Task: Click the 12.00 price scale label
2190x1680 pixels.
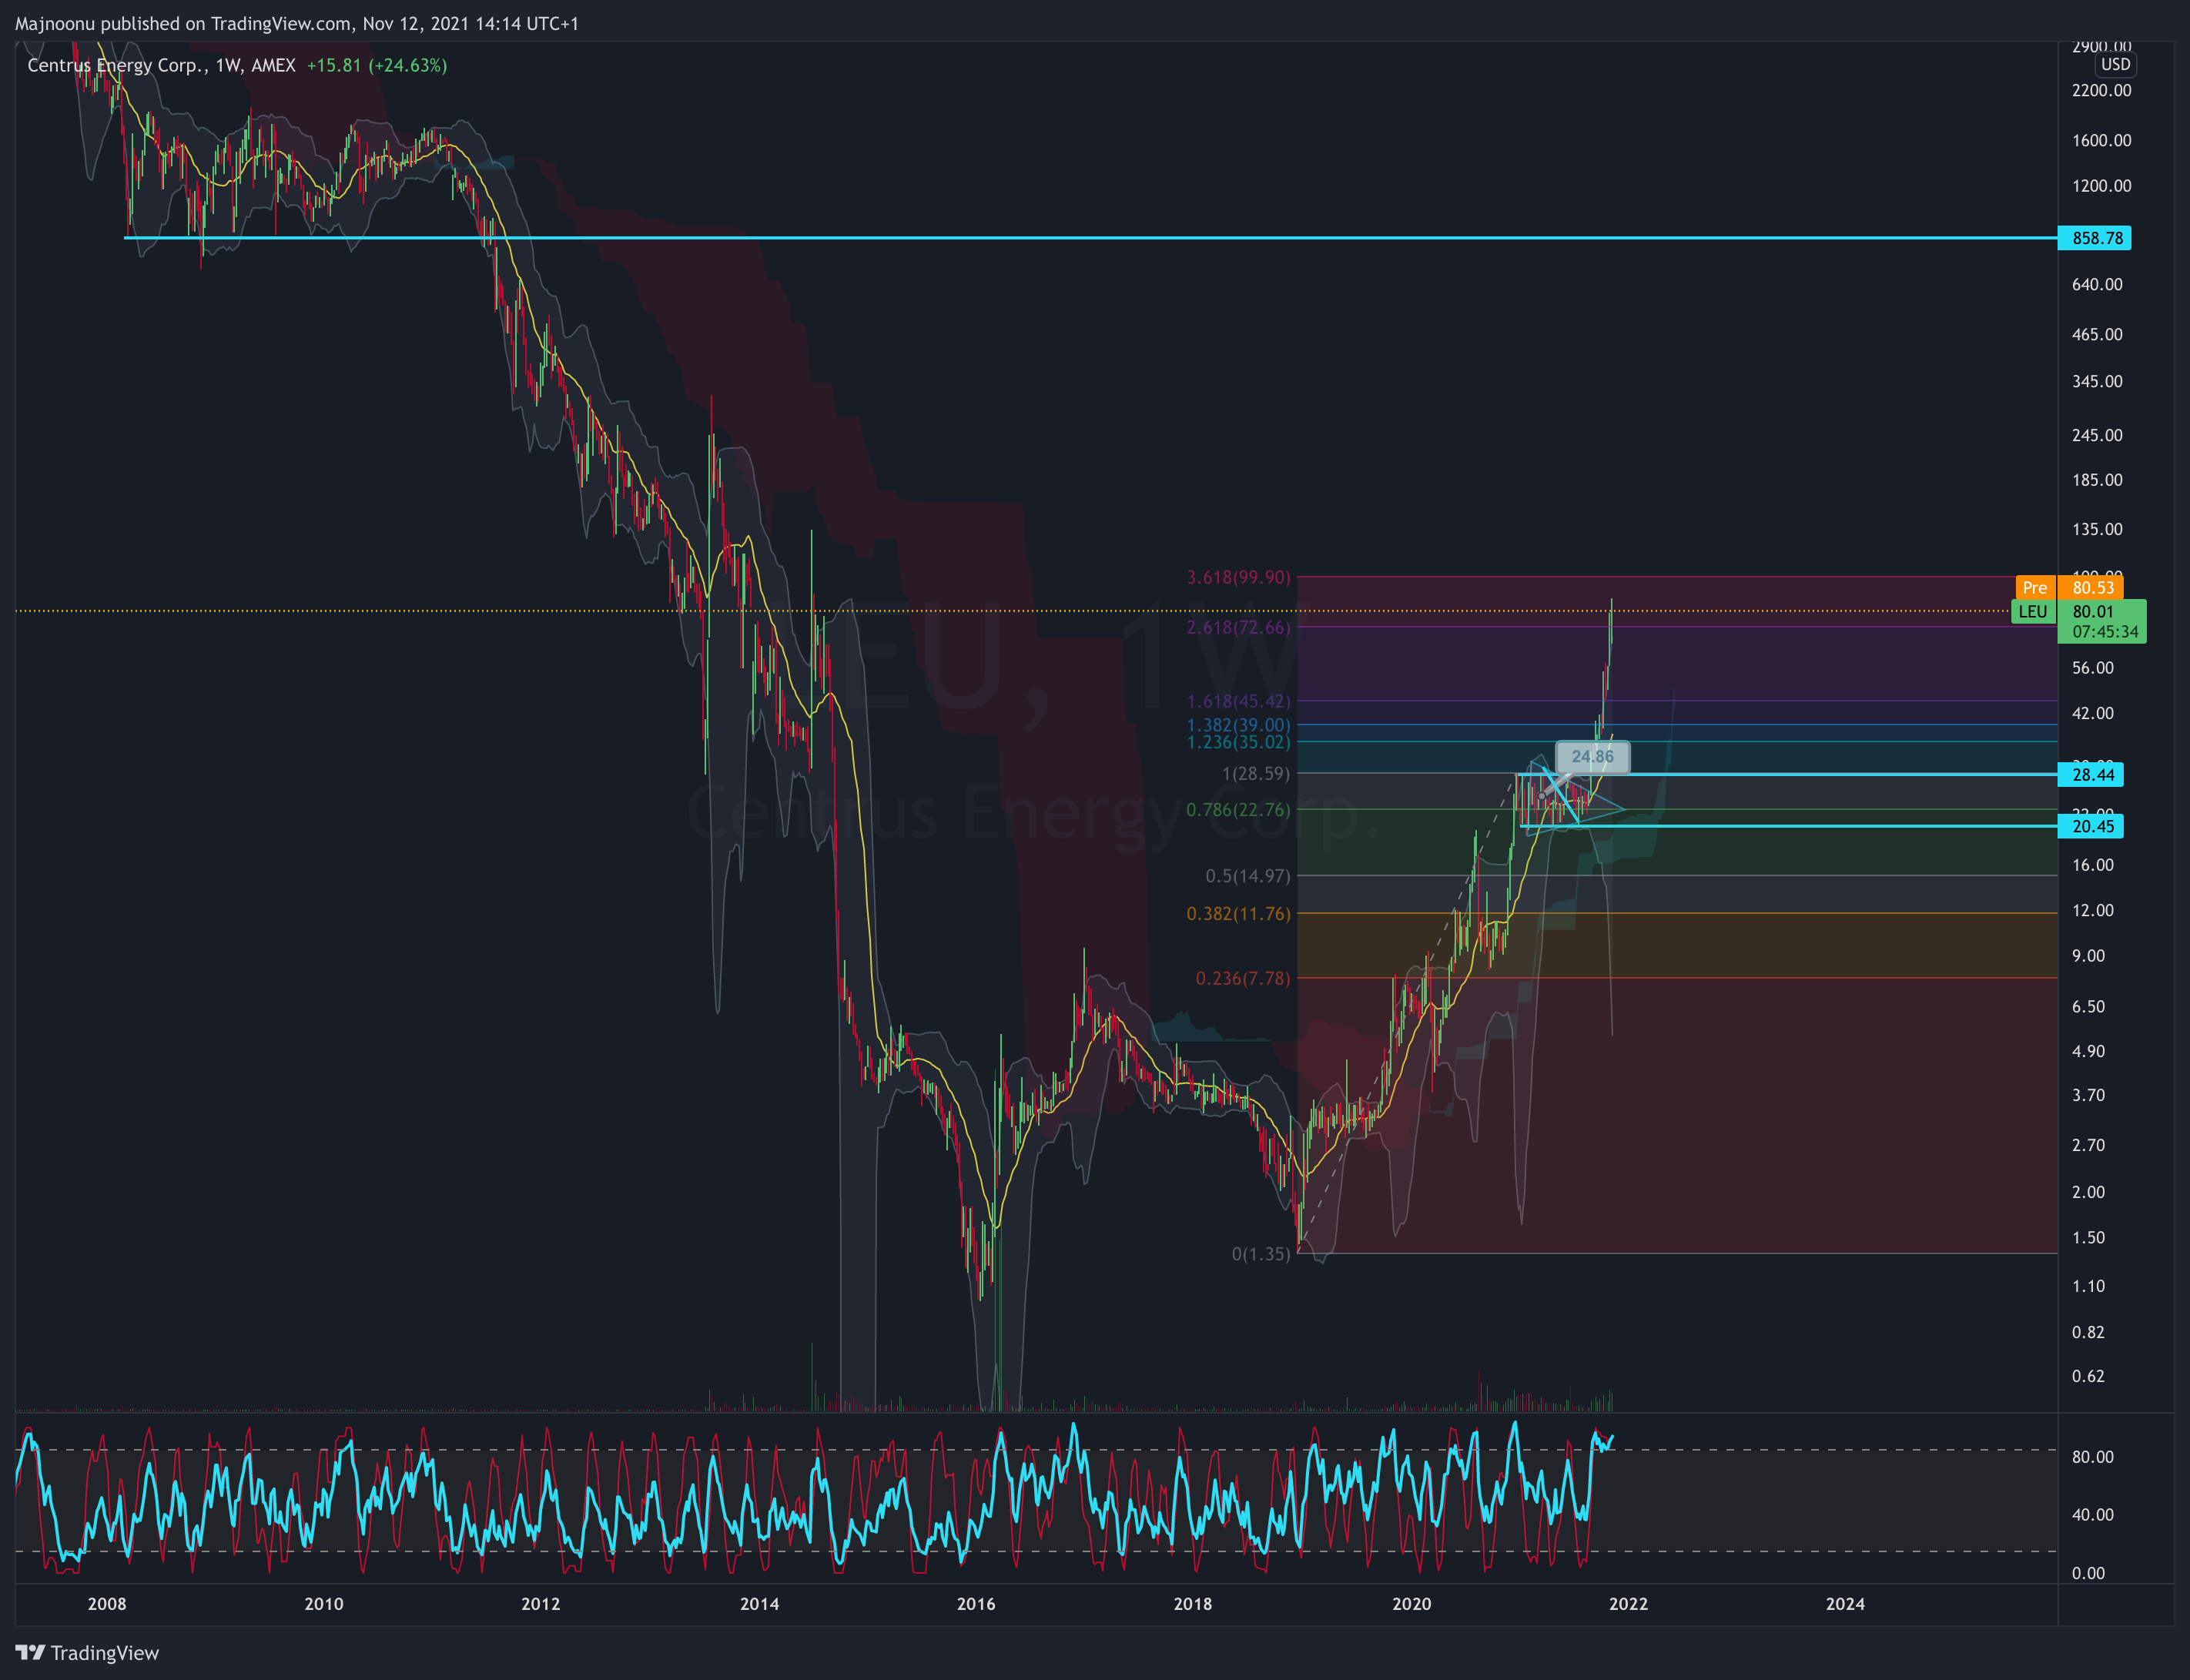Action: 2093,910
